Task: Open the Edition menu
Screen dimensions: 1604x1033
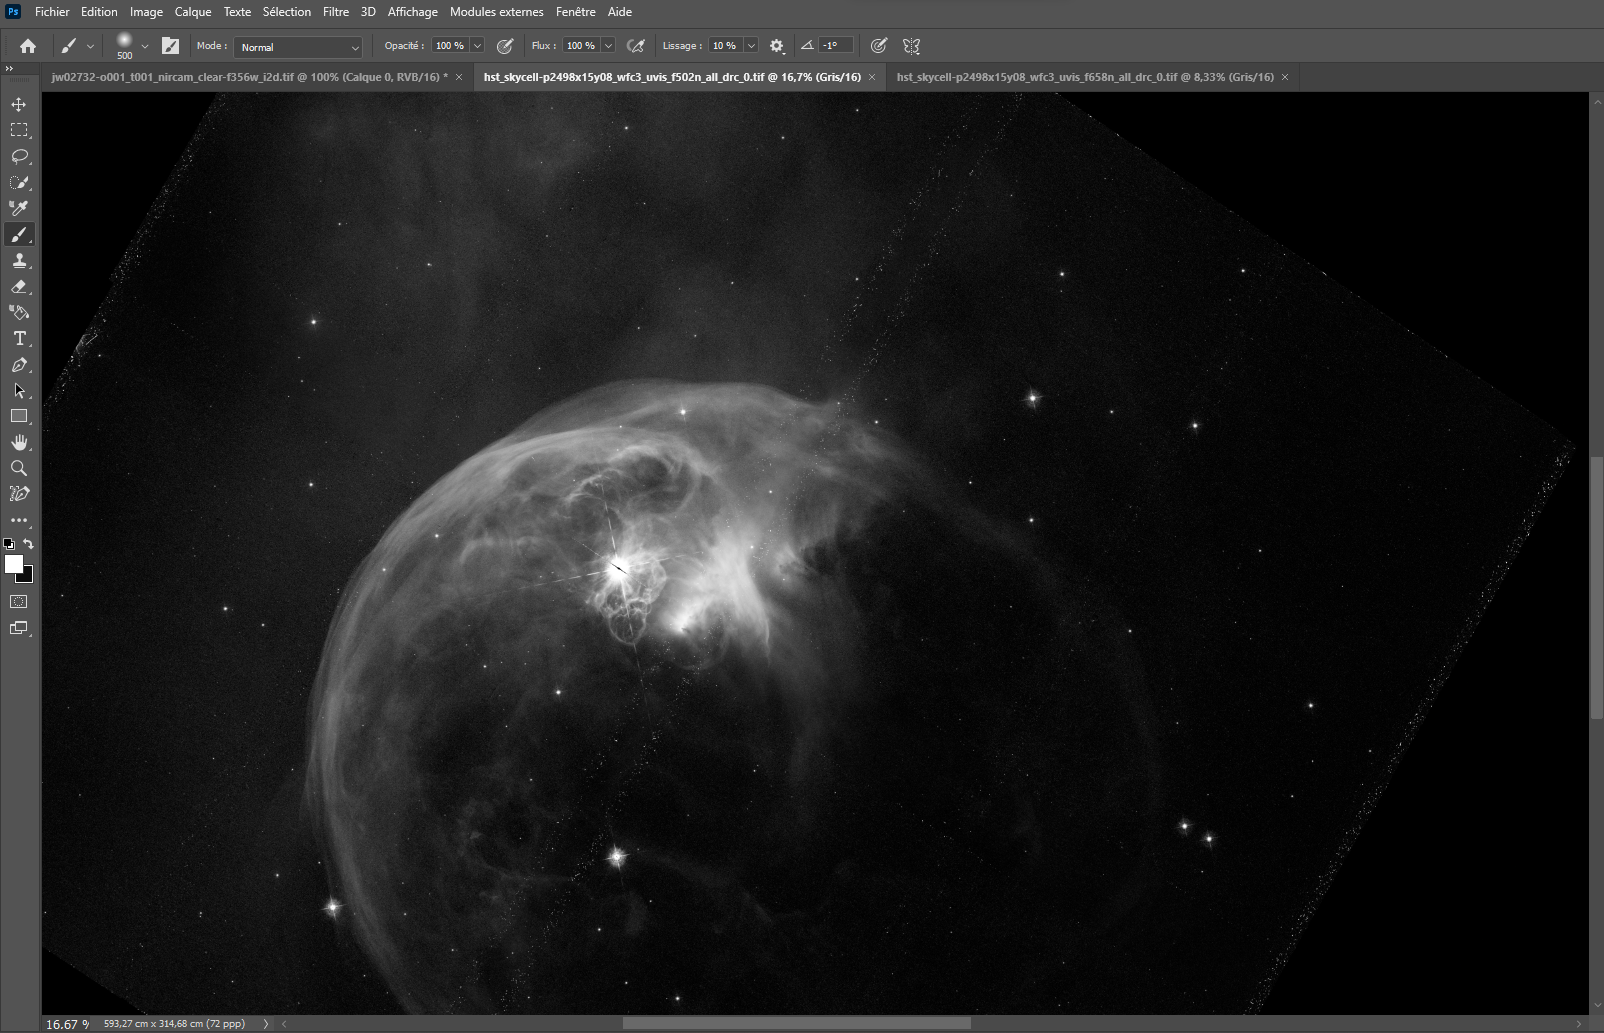Action: point(99,12)
